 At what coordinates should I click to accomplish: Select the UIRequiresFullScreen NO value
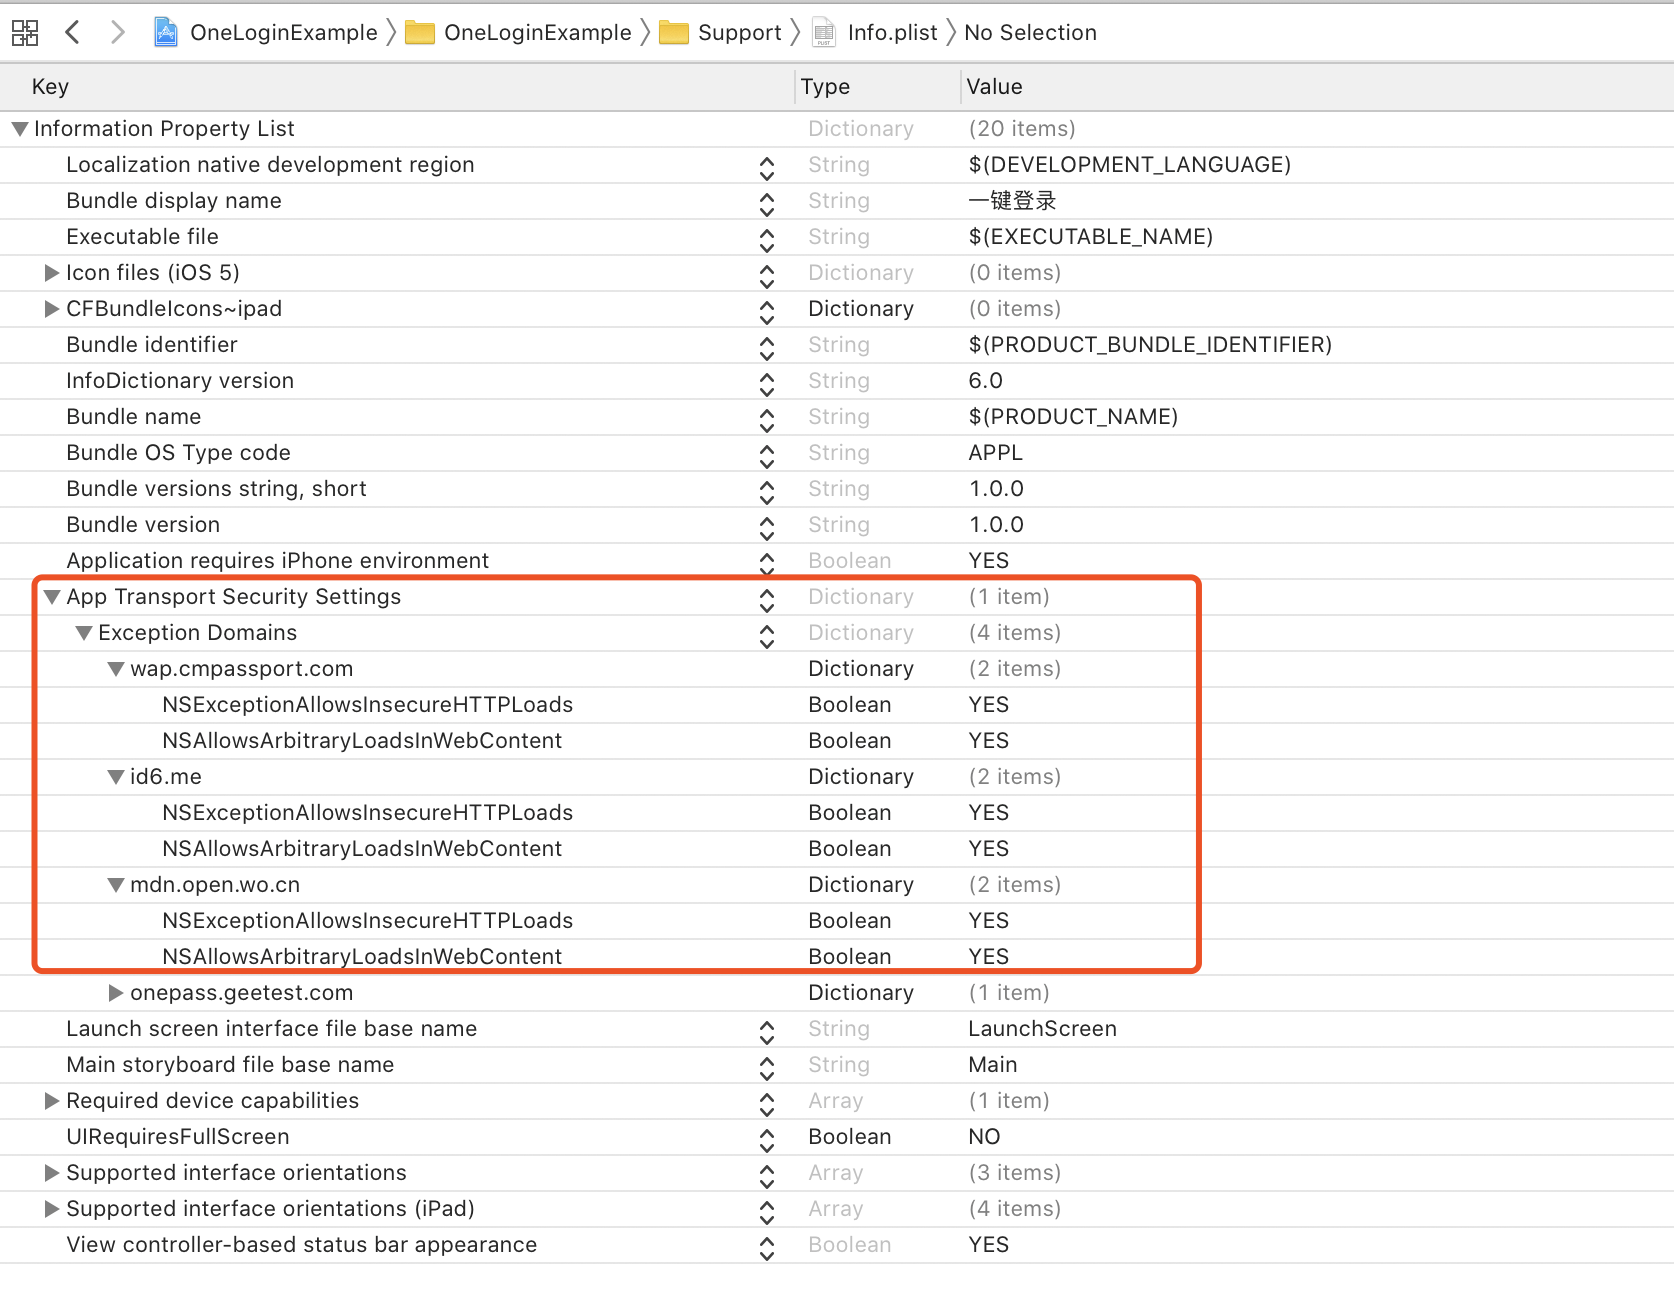[x=984, y=1137]
